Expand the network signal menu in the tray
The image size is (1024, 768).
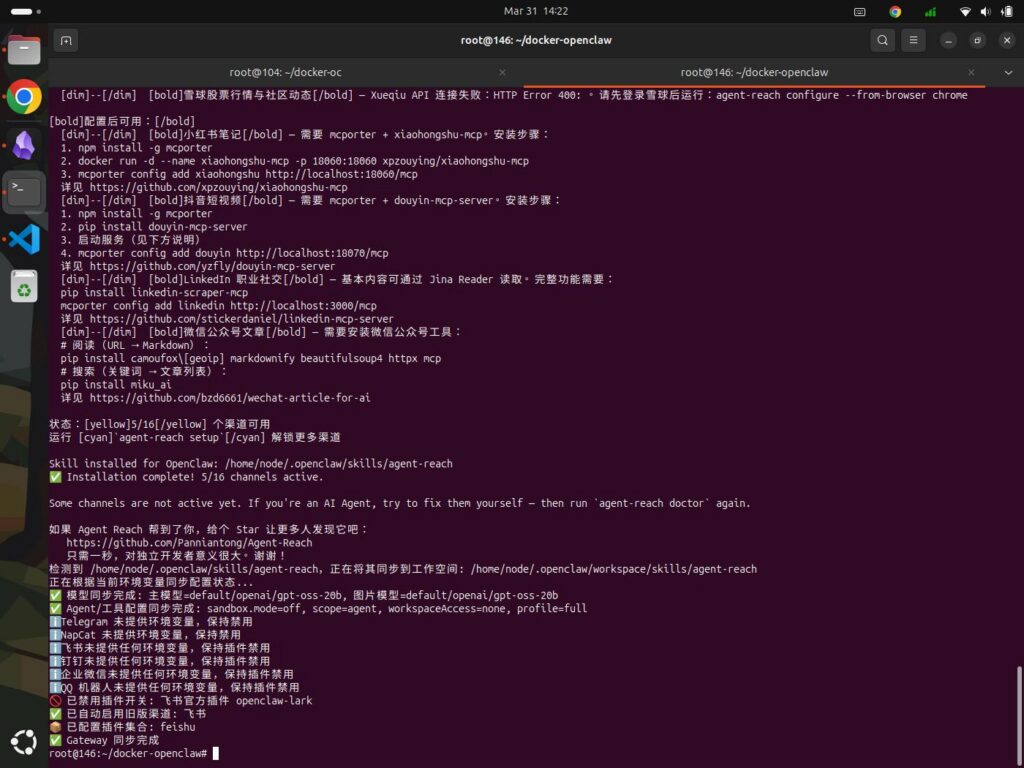(929, 12)
